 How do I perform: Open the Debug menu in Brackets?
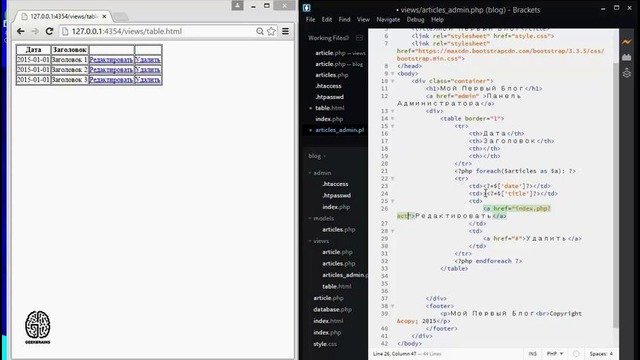pyautogui.click(x=415, y=20)
